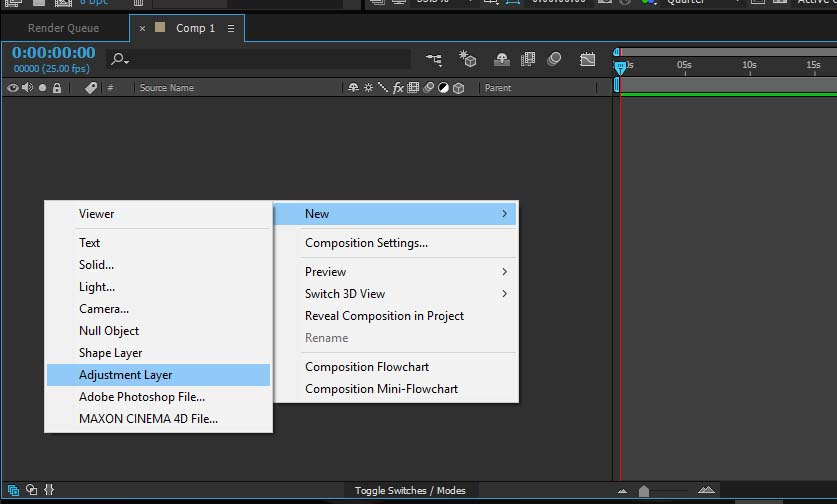Choose Adjustment Layer from New submenu
The width and height of the screenshot is (837, 504).
tap(158, 375)
